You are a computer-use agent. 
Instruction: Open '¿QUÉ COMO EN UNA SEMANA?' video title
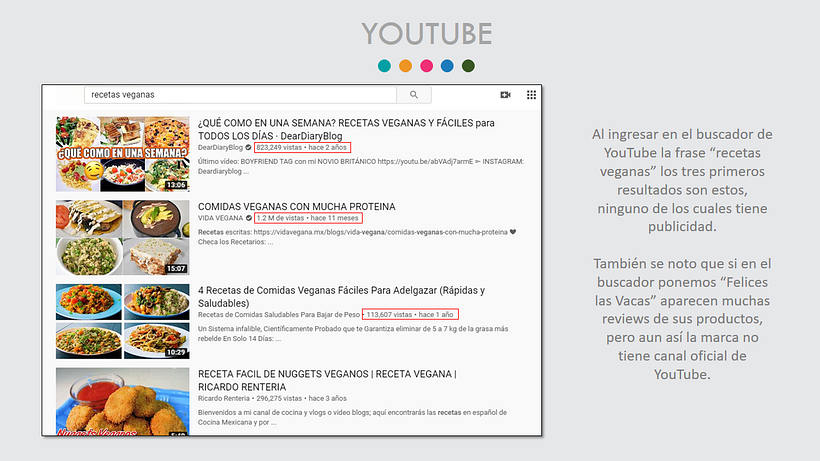click(346, 129)
